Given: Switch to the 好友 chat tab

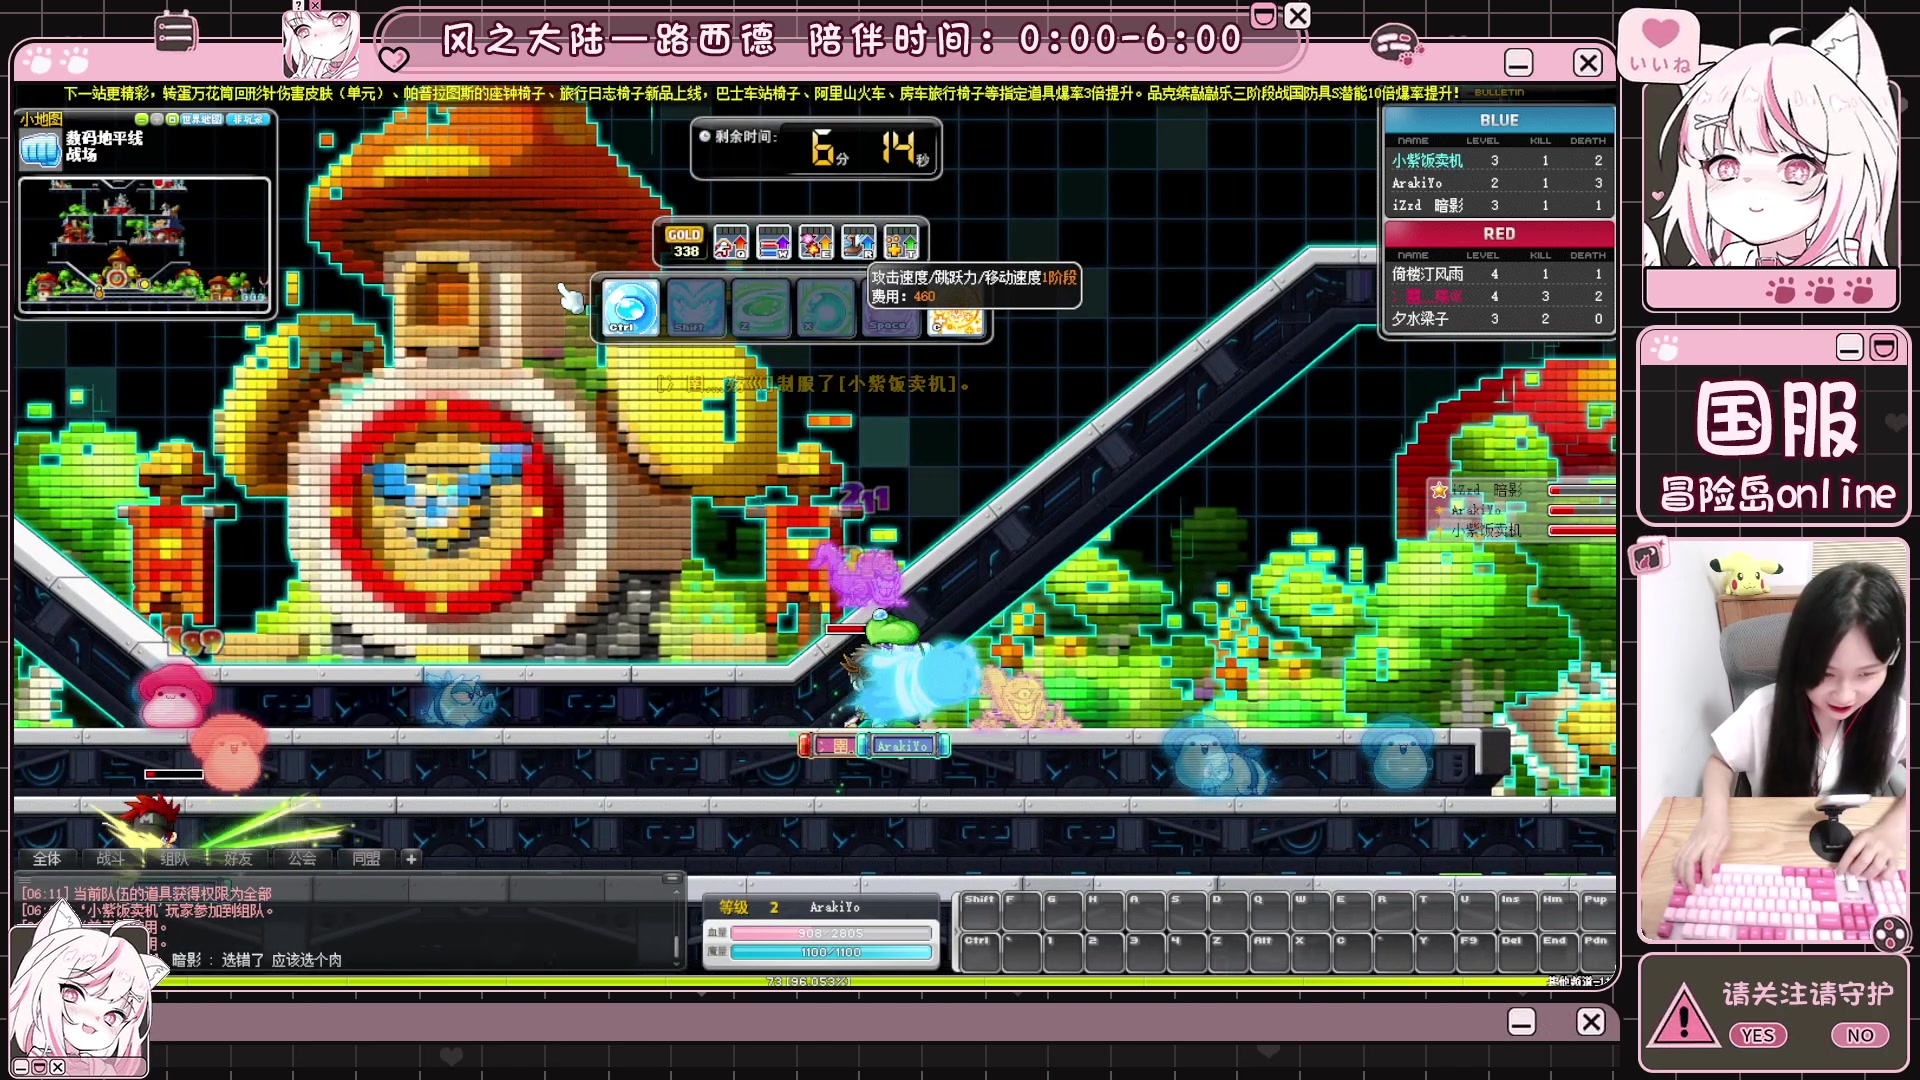Looking at the screenshot, I should (238, 858).
